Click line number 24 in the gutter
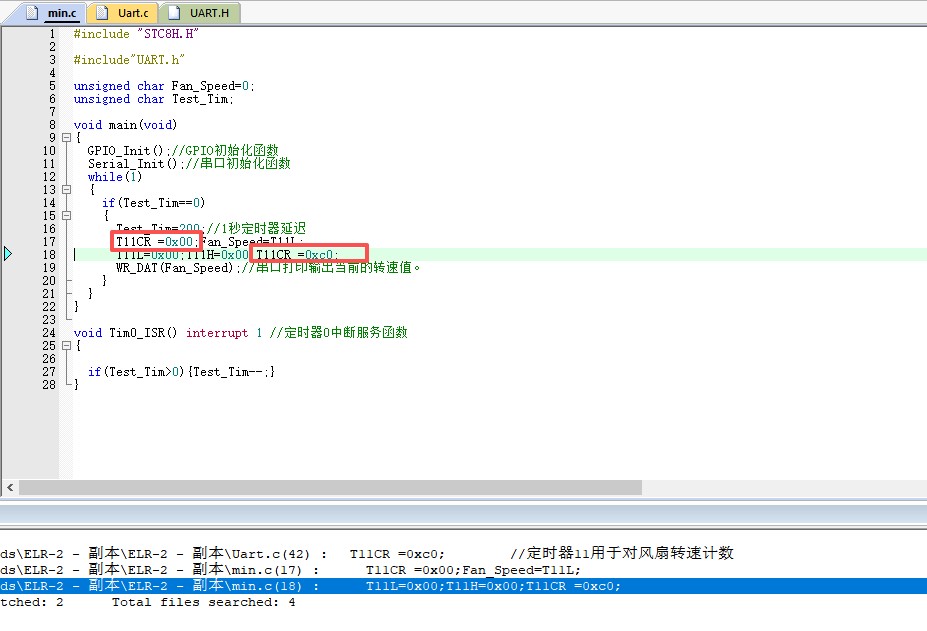The image size is (927, 631). coord(48,333)
